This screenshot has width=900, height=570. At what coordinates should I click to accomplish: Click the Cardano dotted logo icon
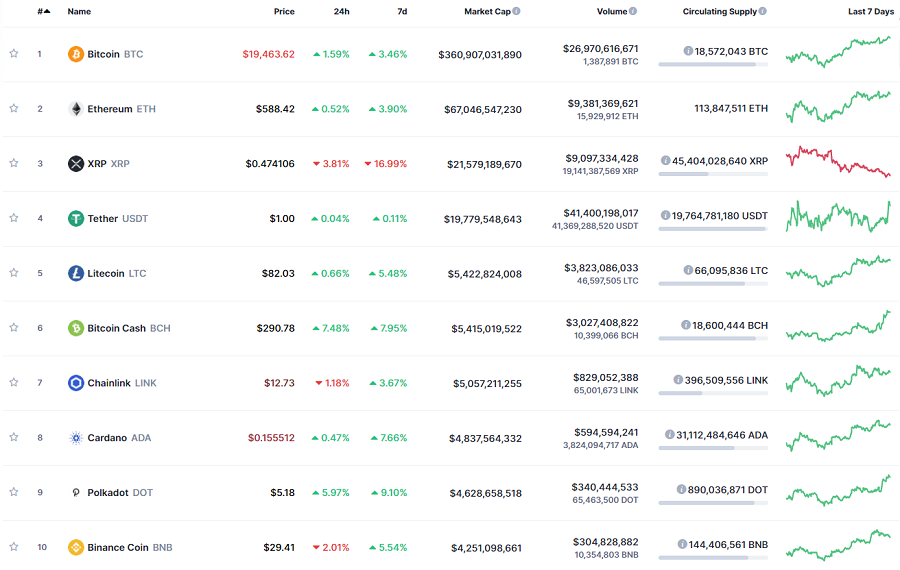tap(76, 438)
